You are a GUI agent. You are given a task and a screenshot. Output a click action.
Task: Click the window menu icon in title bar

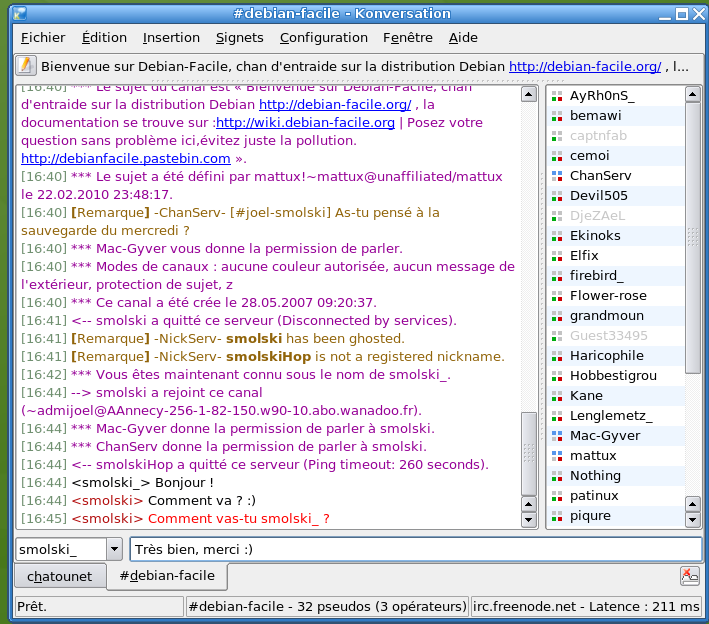click(14, 13)
